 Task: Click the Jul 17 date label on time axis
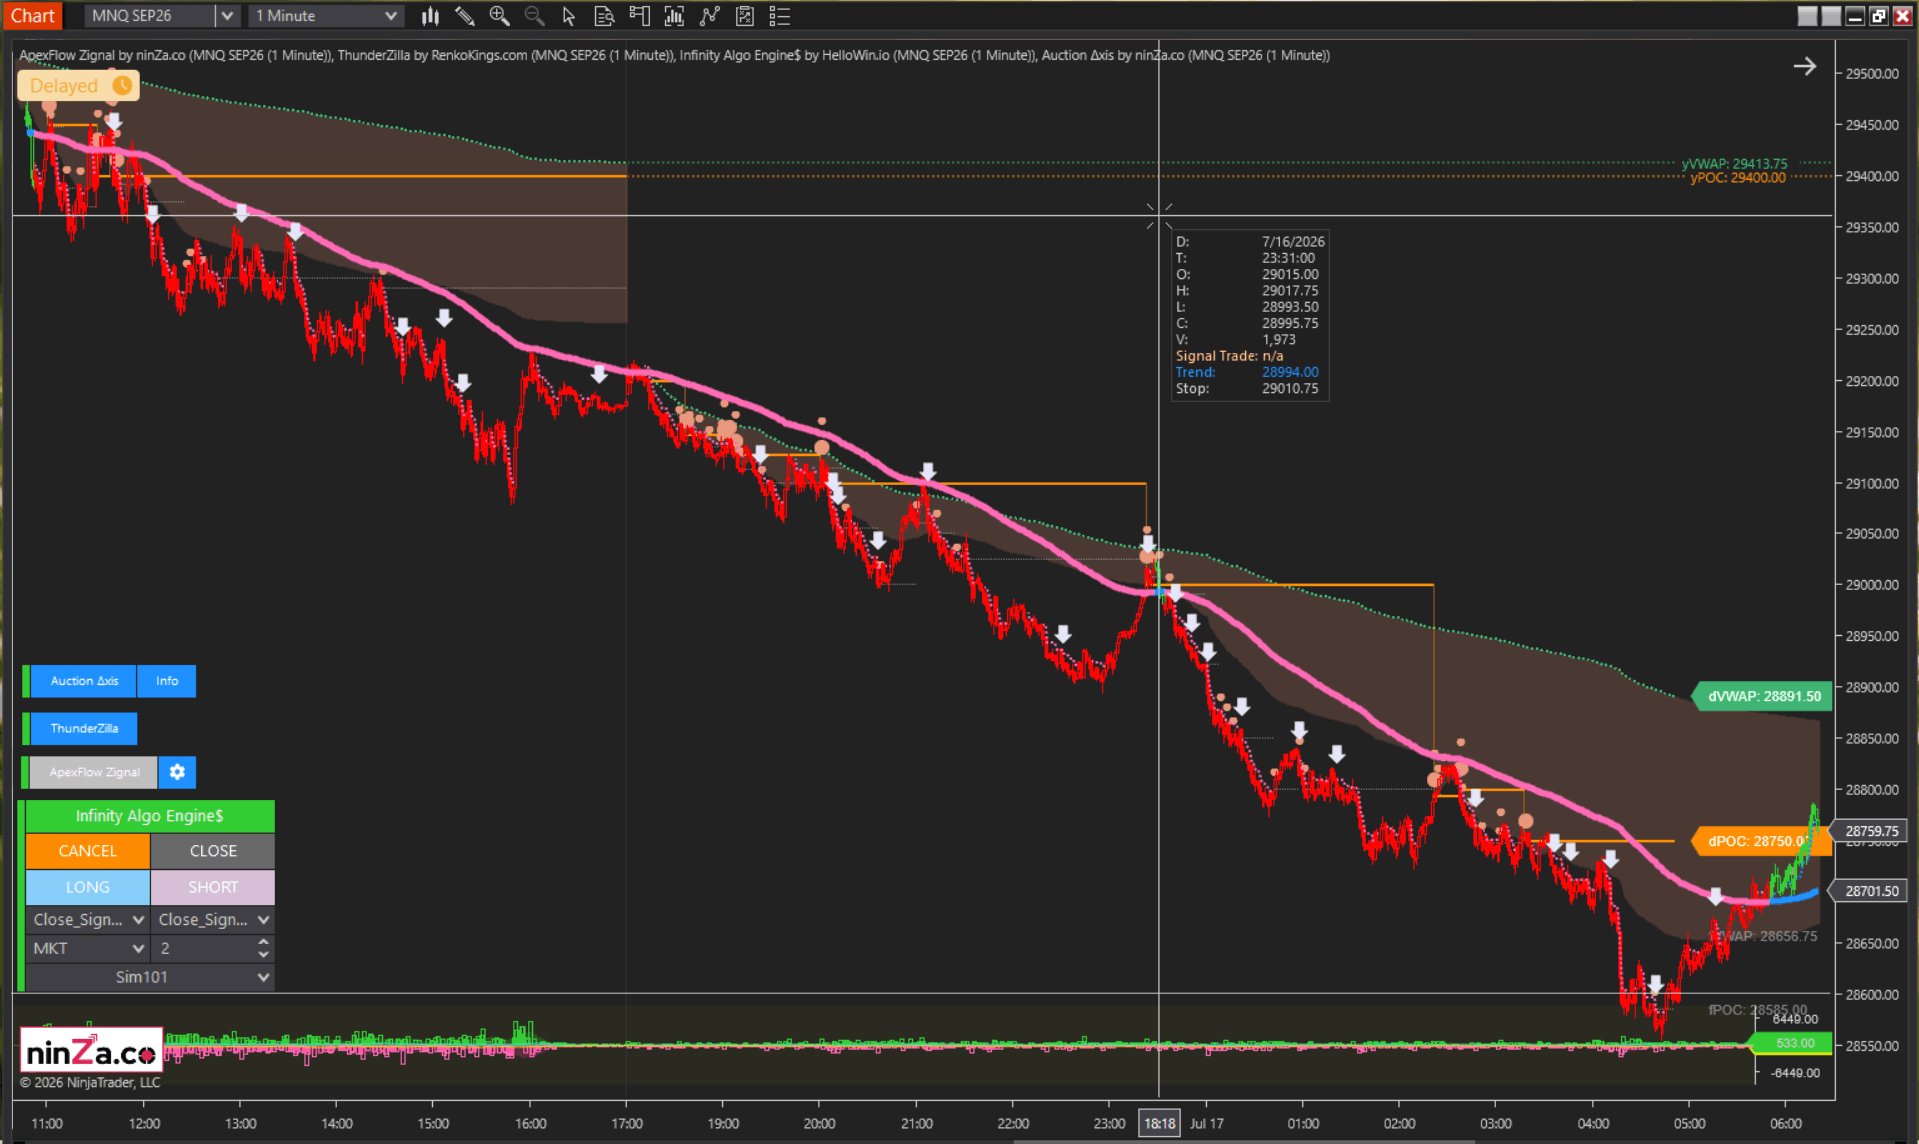click(1207, 1123)
